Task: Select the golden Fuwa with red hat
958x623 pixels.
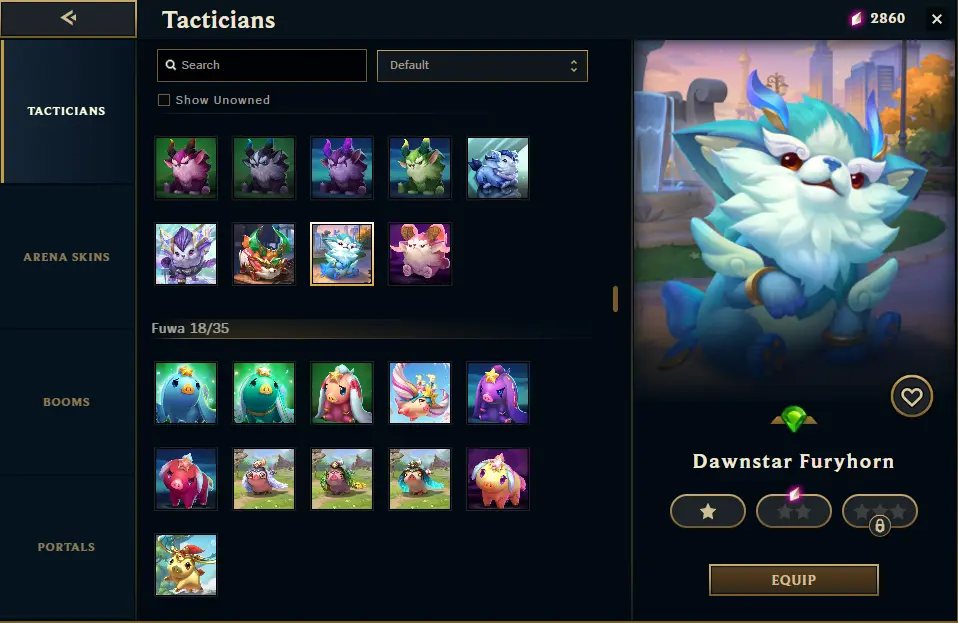Action: tap(186, 565)
